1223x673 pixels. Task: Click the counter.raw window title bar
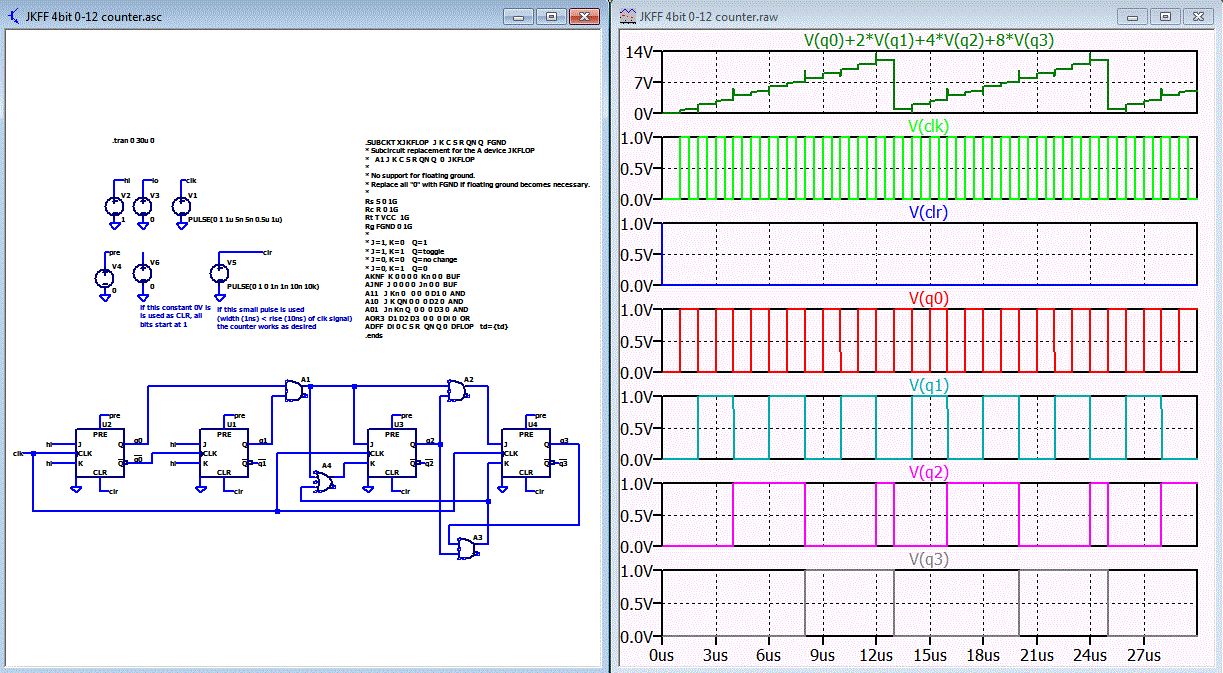coord(916,16)
